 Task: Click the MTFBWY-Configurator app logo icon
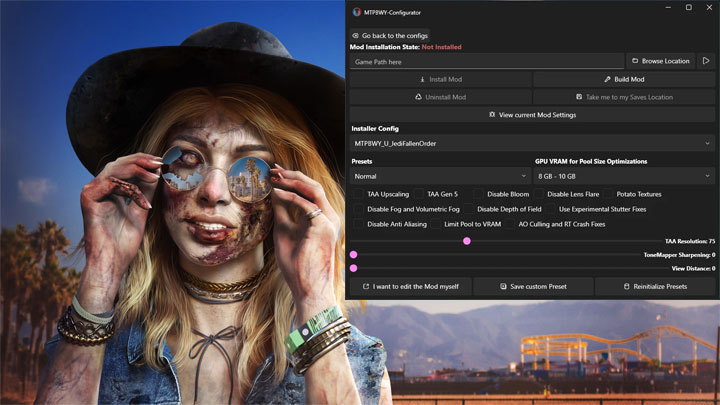click(356, 12)
